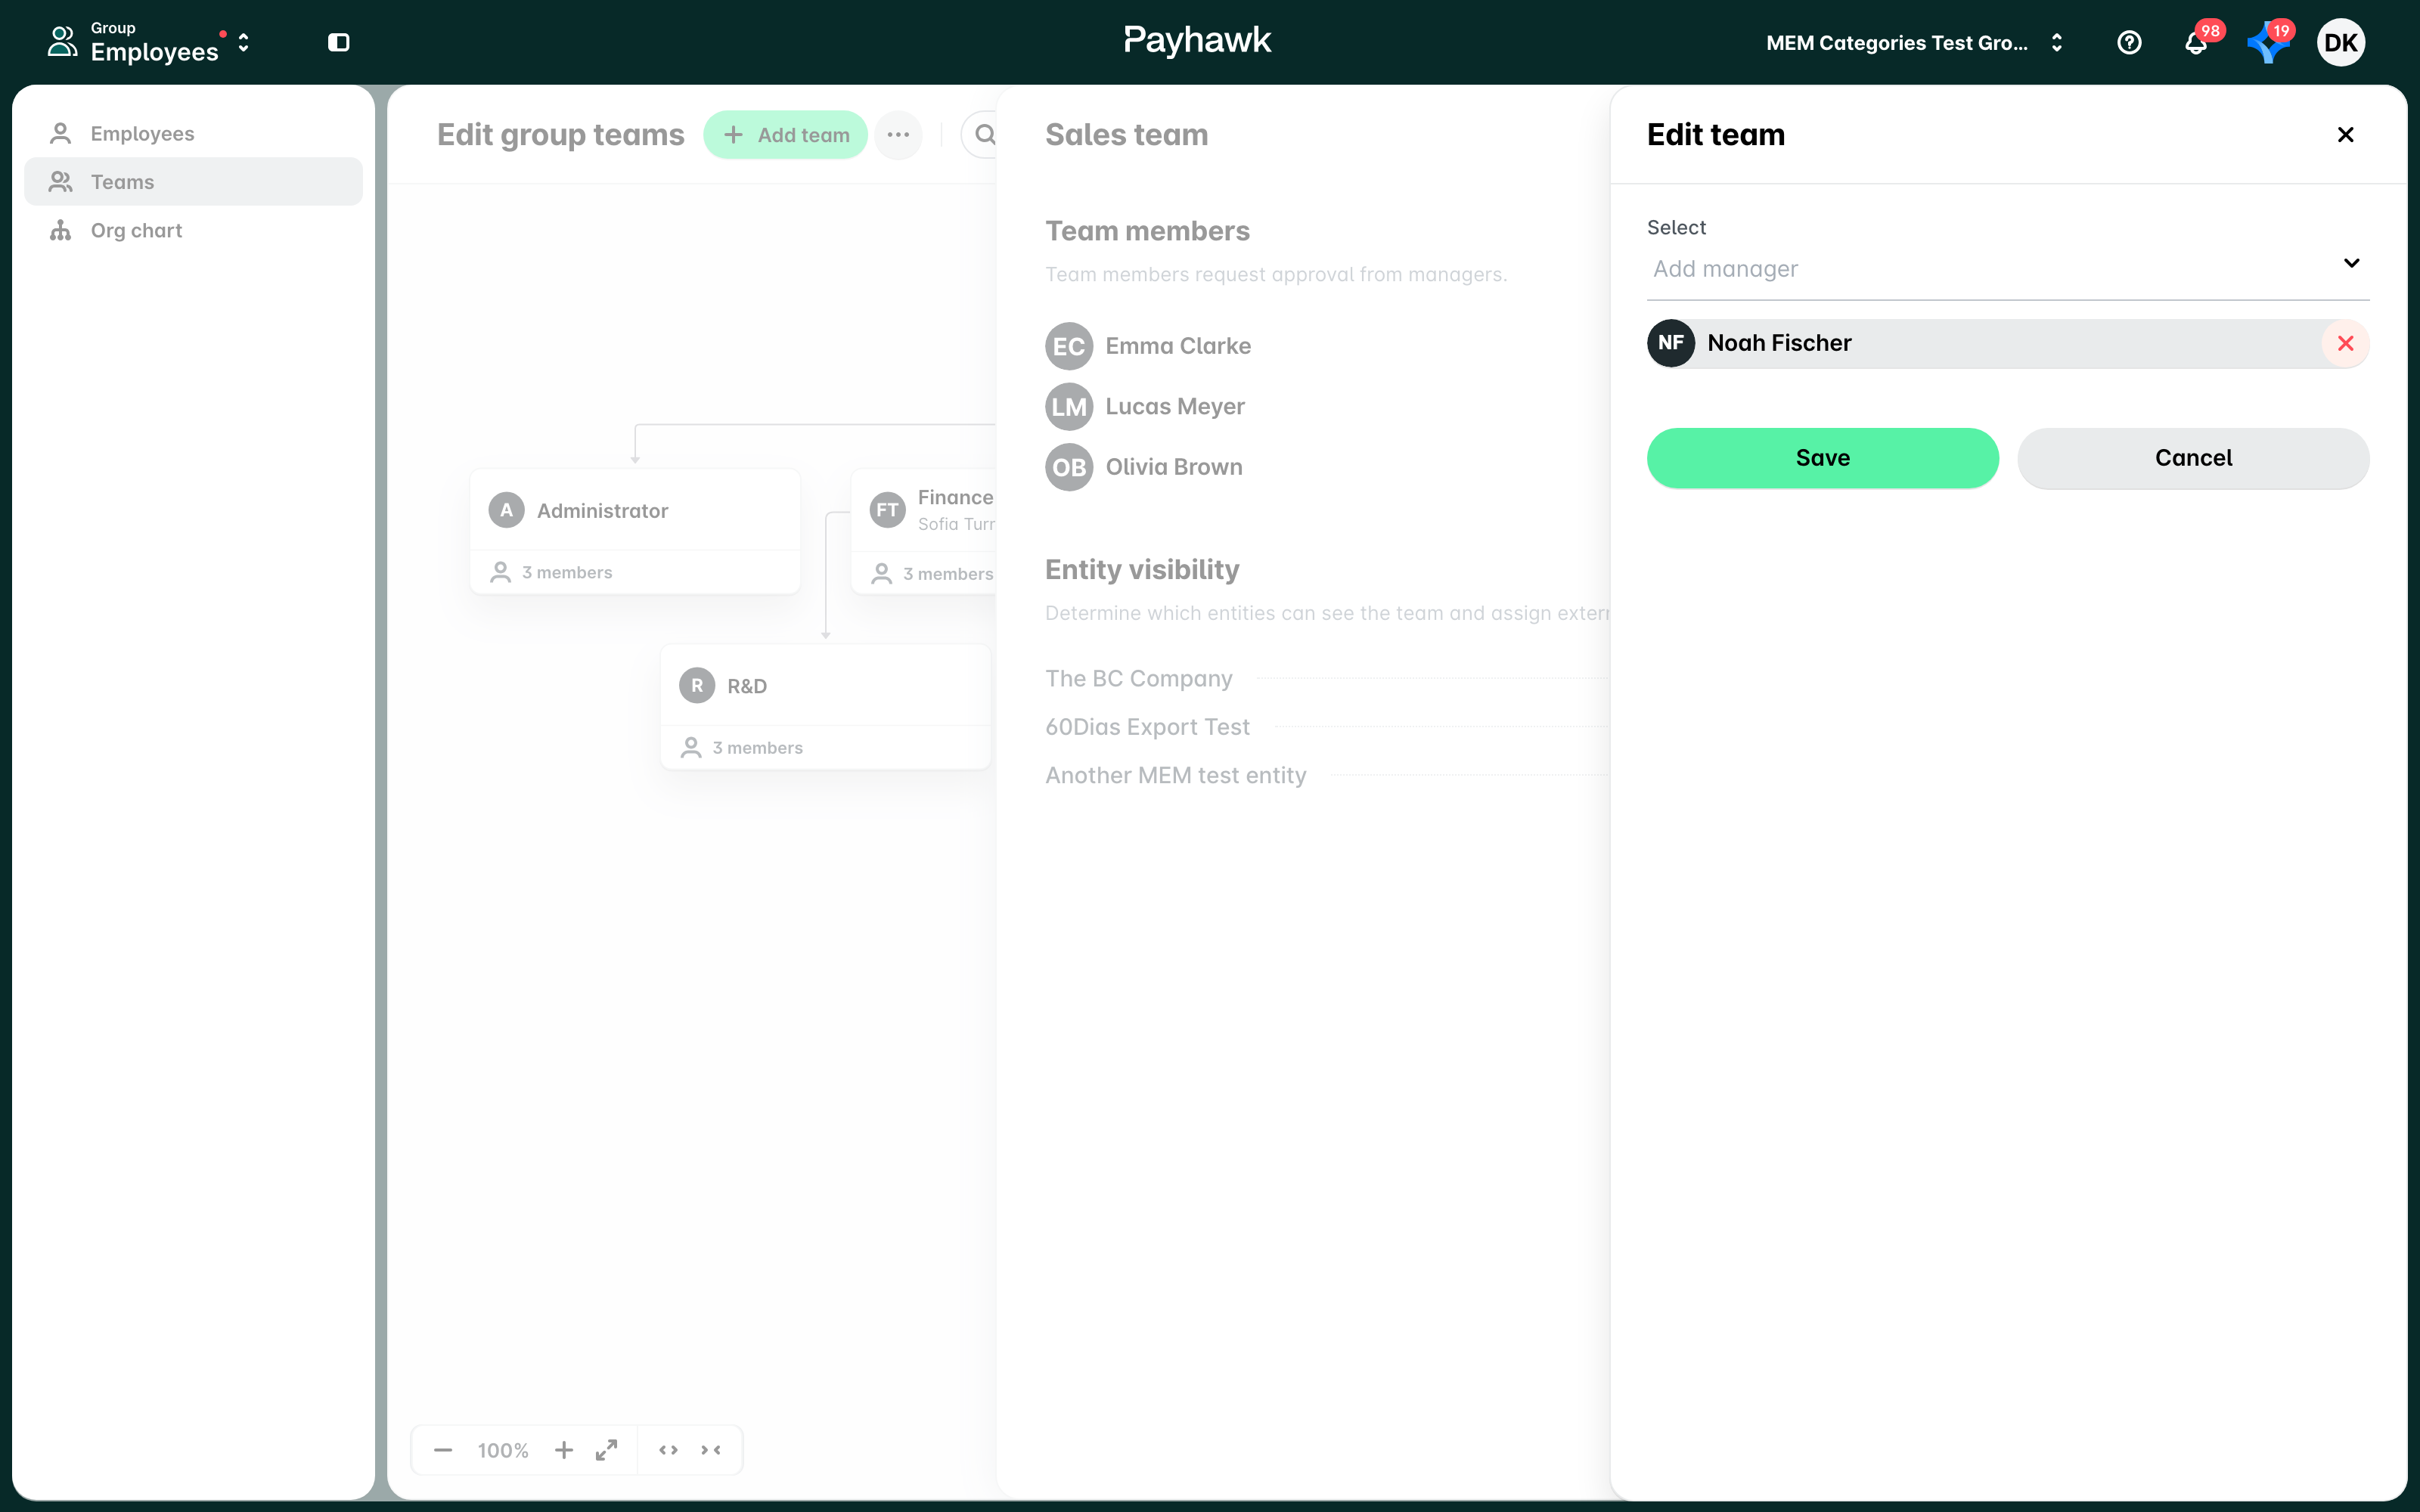Click team member Olivia Brown
The width and height of the screenshot is (2420, 1512).
coord(1144,467)
